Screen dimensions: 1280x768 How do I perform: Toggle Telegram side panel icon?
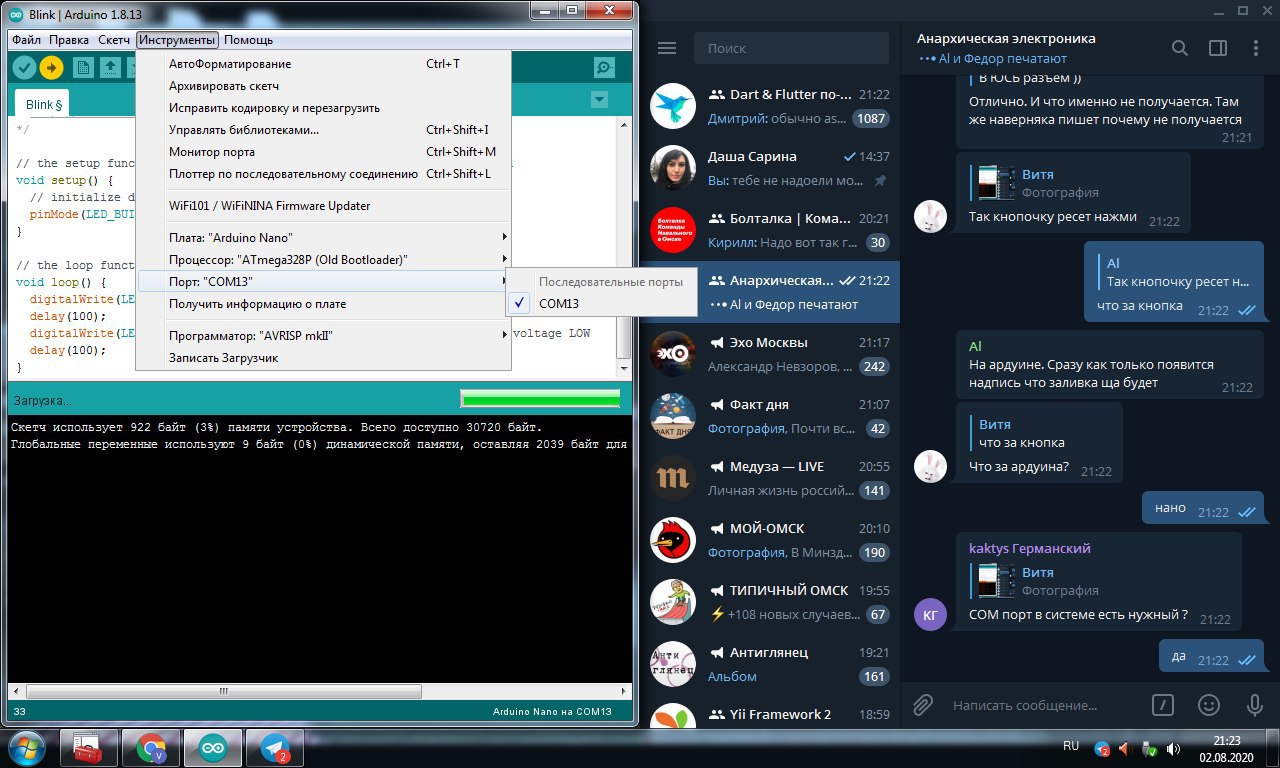pos(1218,48)
